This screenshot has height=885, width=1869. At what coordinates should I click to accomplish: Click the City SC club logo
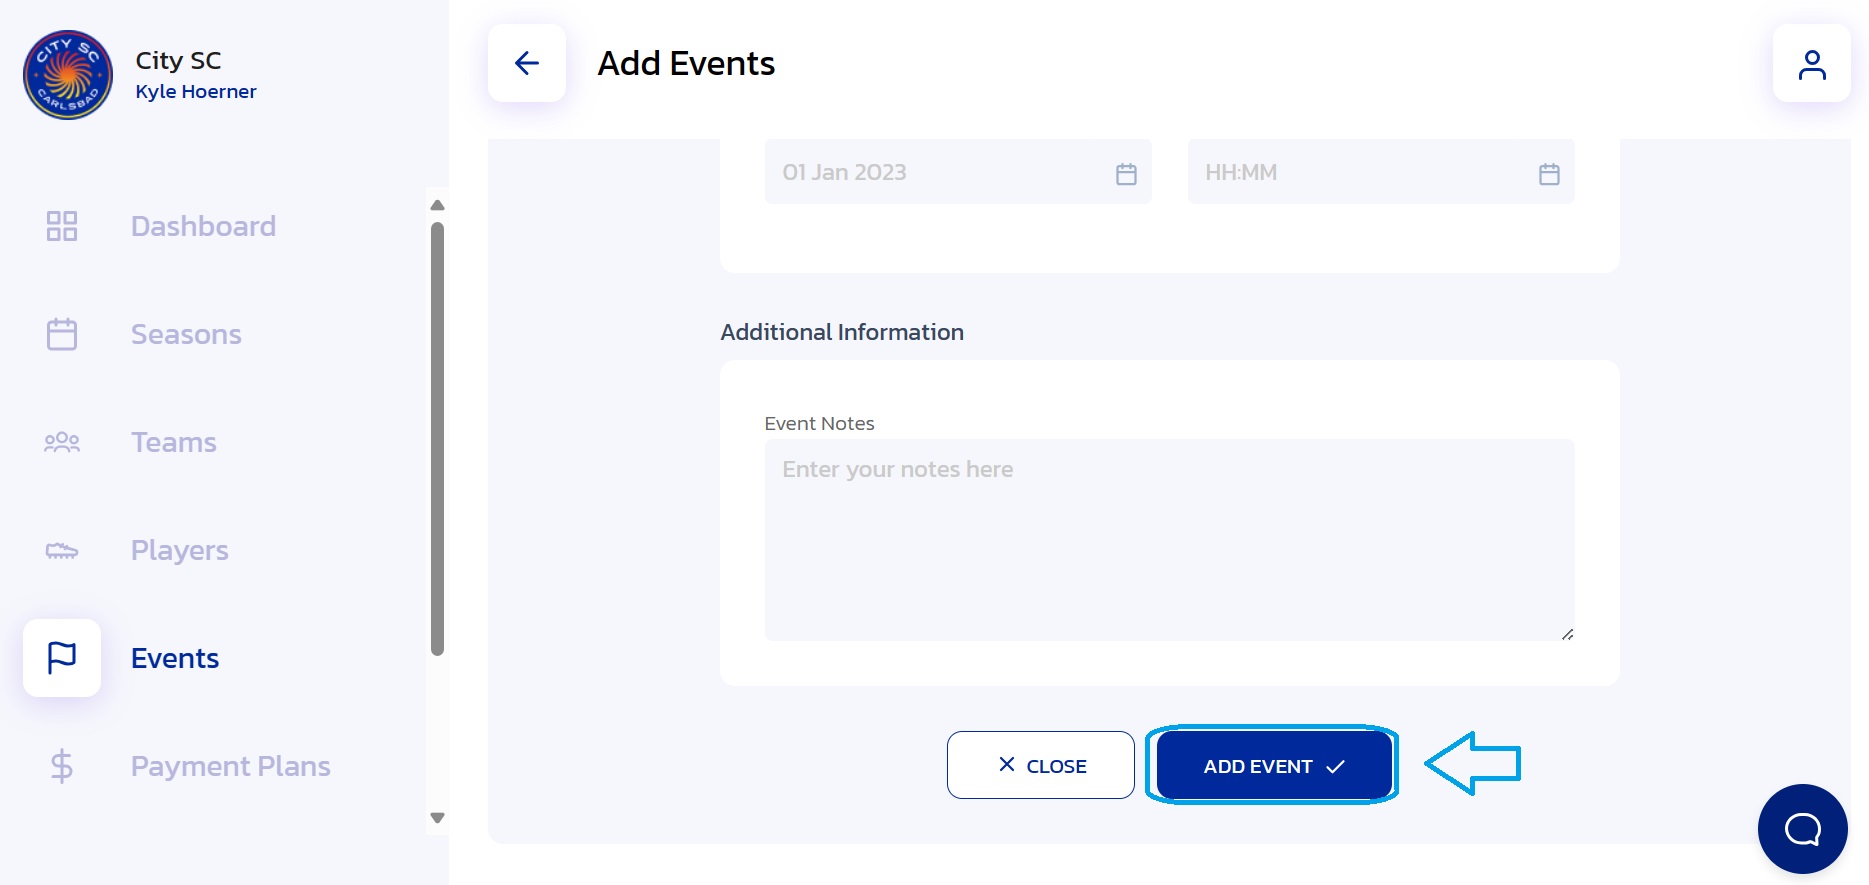(68, 75)
